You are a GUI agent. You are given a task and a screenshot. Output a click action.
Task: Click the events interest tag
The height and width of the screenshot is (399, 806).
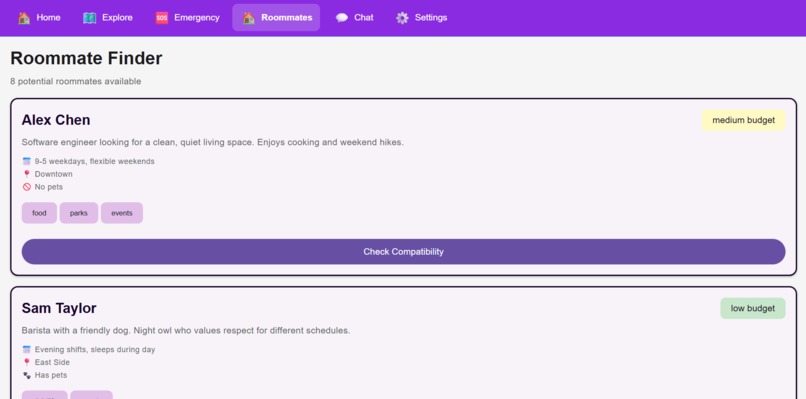pos(122,213)
